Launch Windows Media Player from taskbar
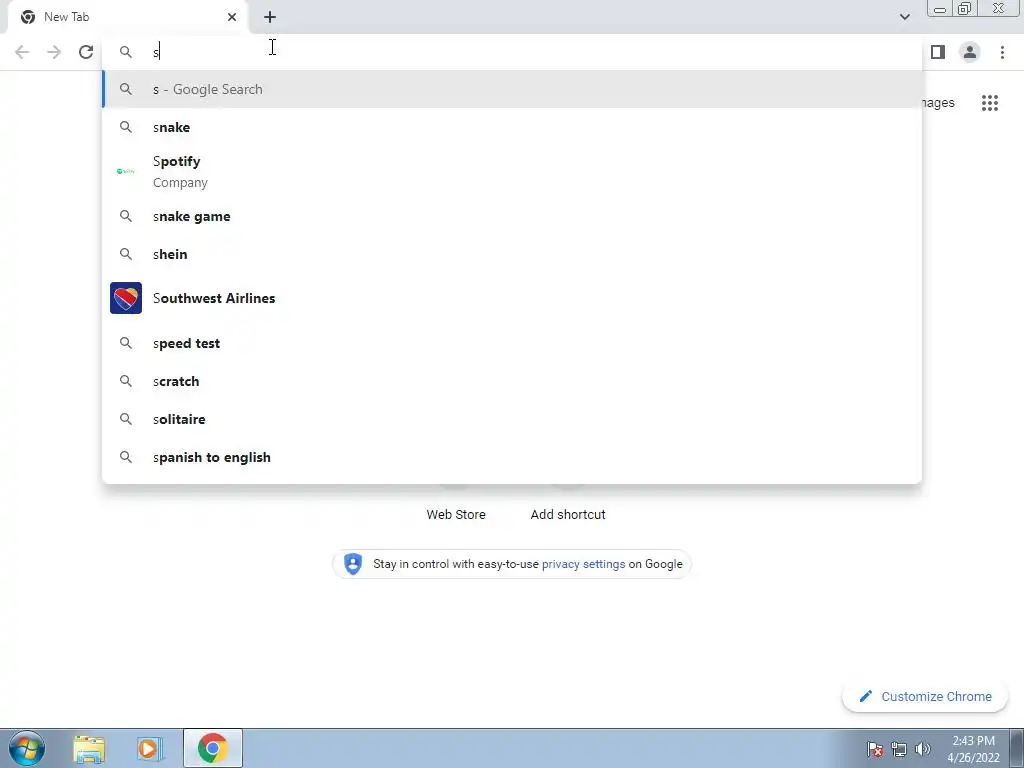This screenshot has width=1024, height=768. point(150,749)
